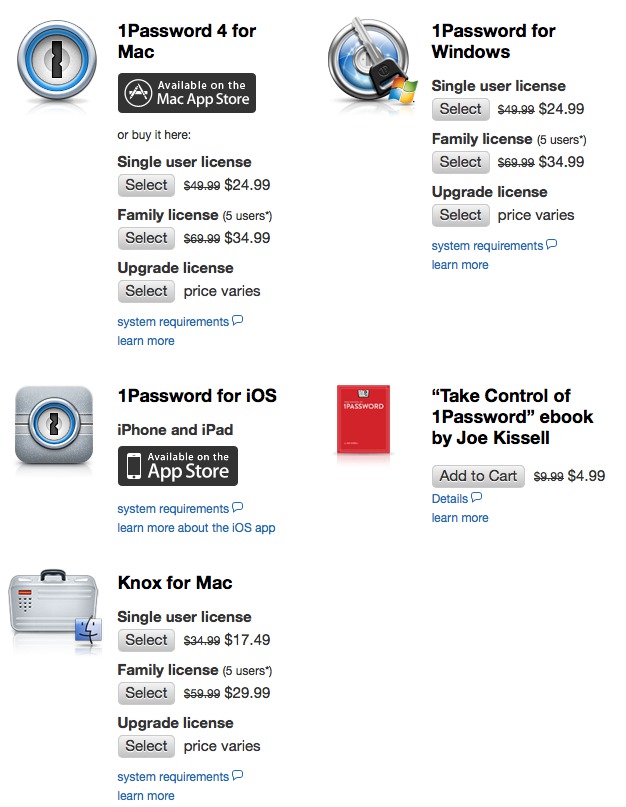Click speech bubble icon by Windows system requirements
This screenshot has width=626, height=807.
click(x=551, y=244)
